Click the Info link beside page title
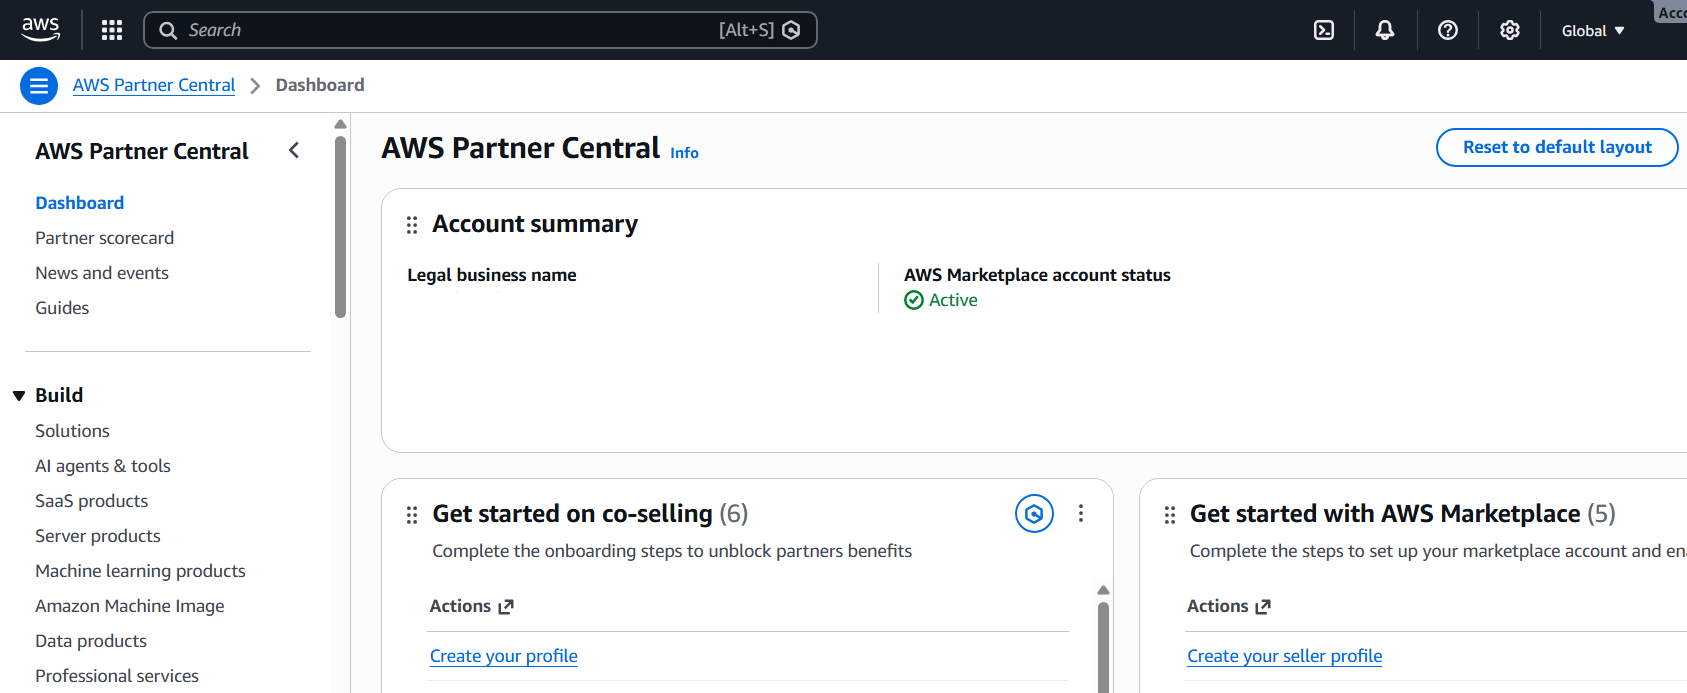 click(x=684, y=153)
